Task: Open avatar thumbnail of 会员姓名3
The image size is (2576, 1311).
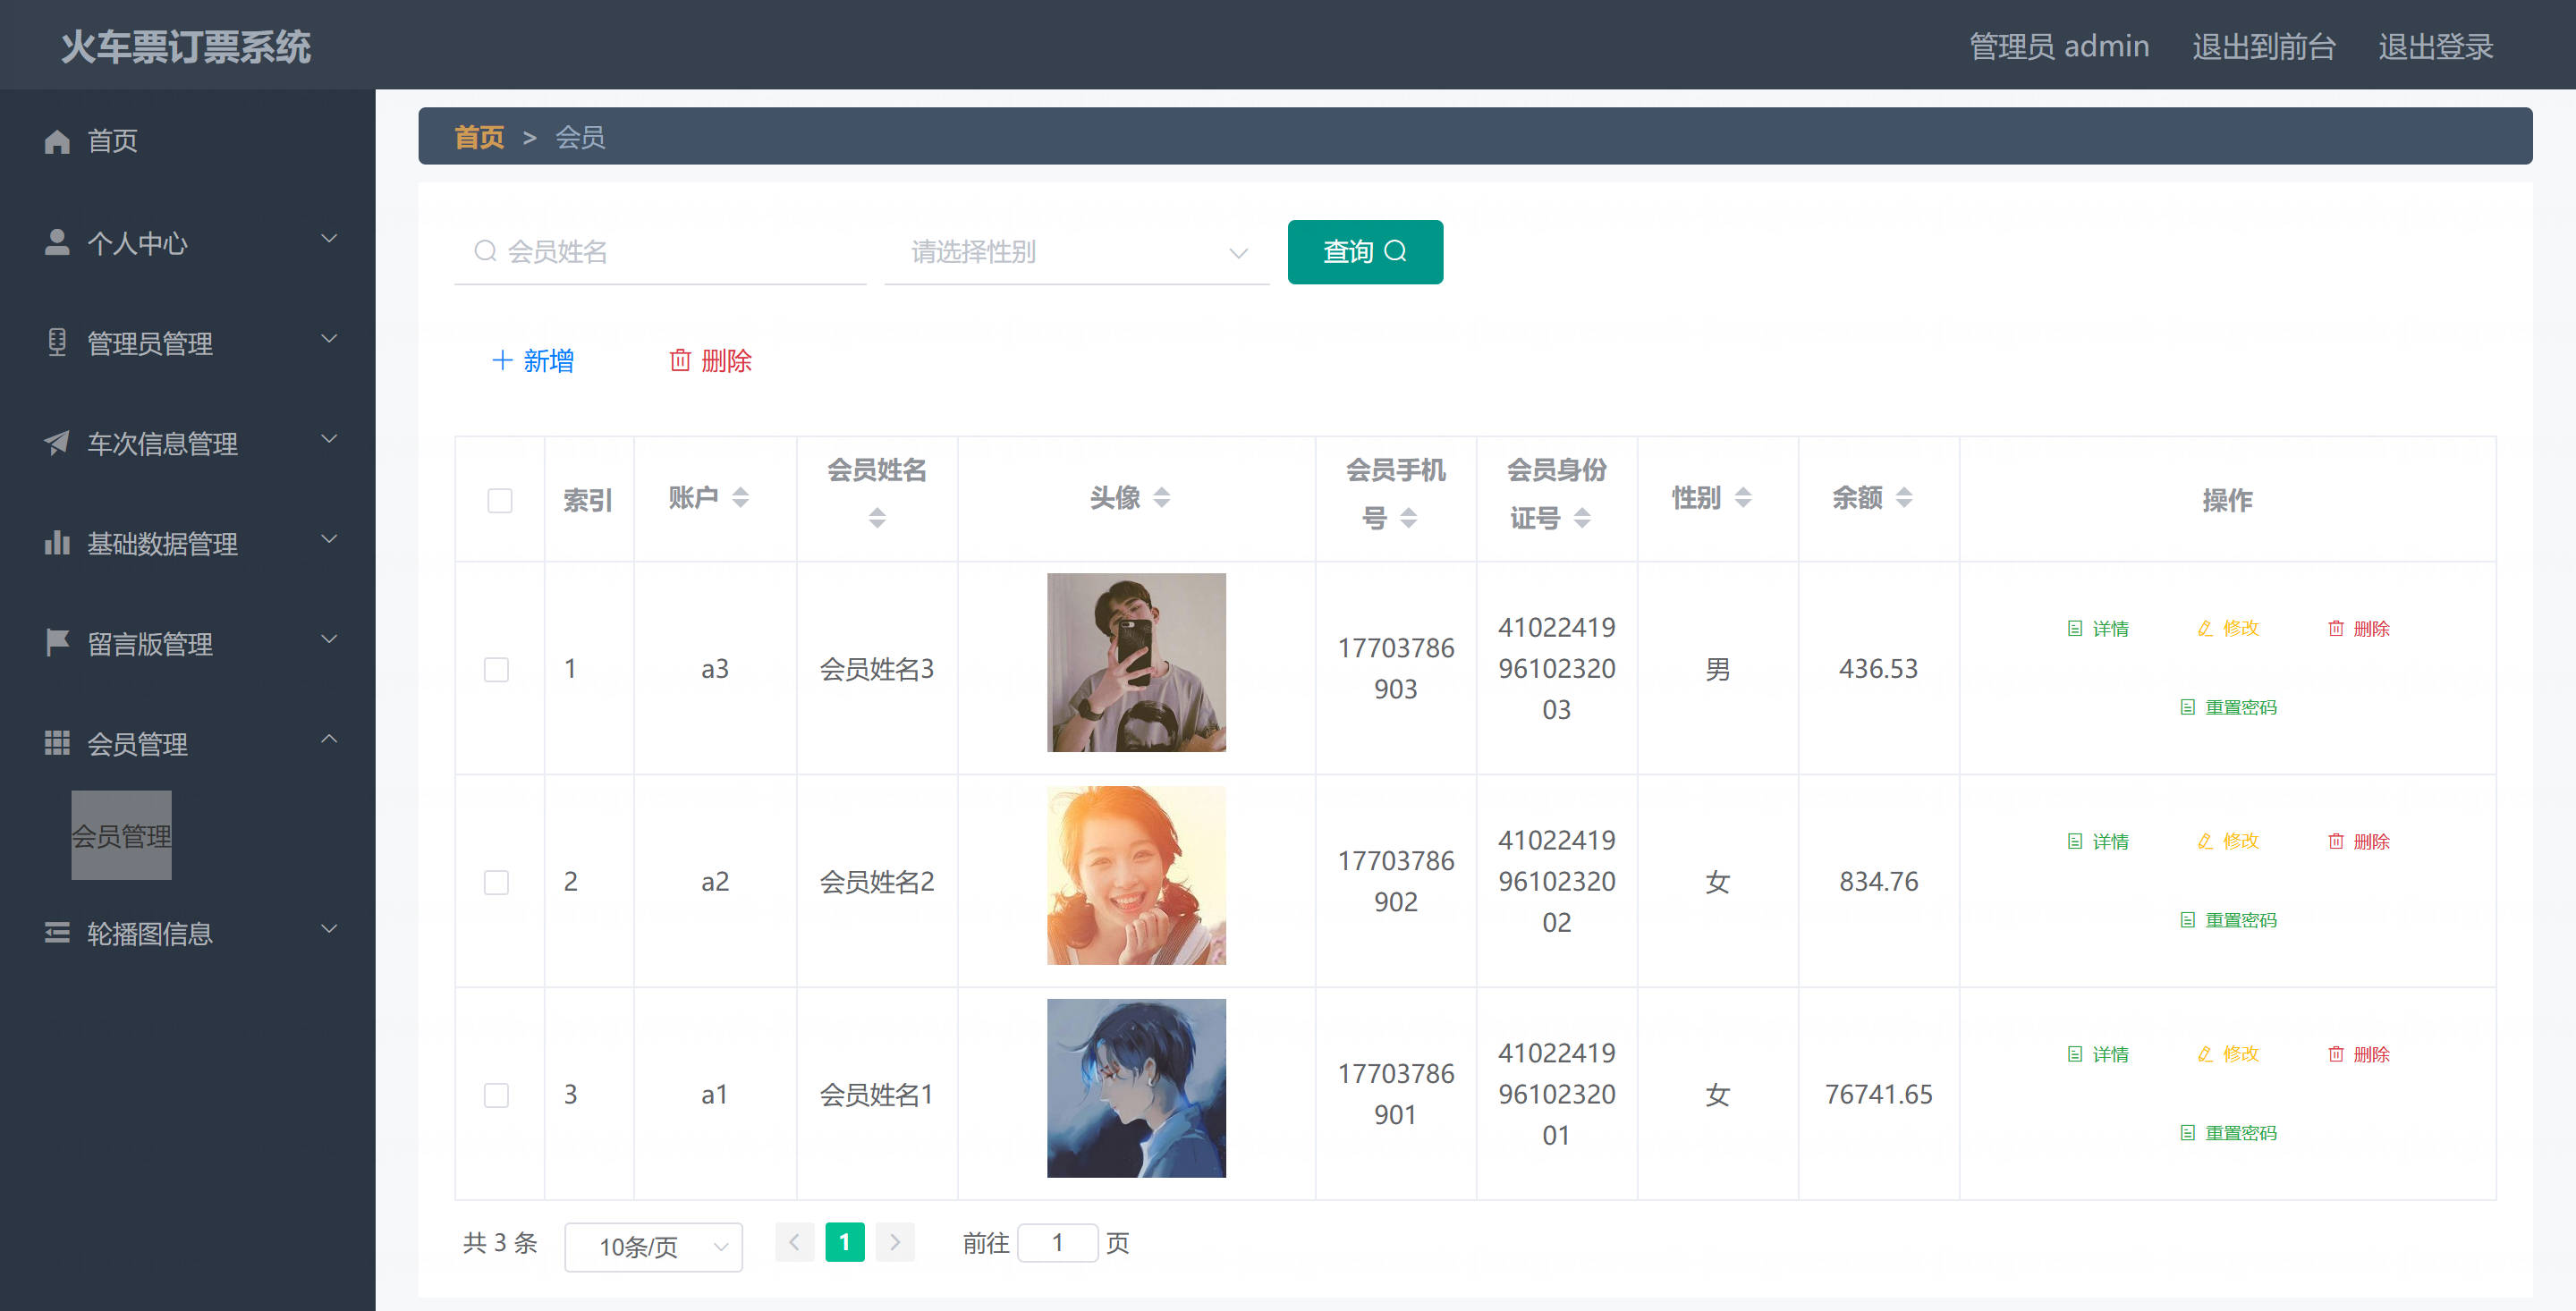Action: pos(1136,662)
